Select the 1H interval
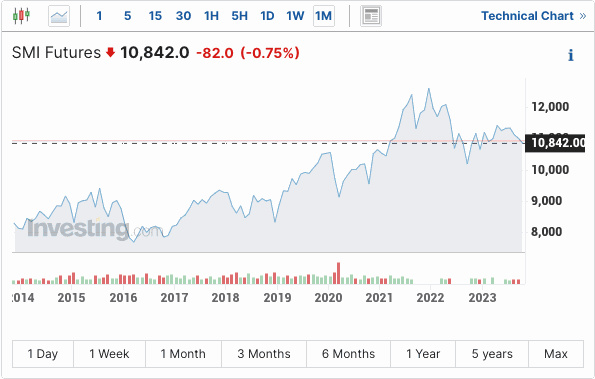Image resolution: width=595 pixels, height=379 pixels. (x=211, y=16)
